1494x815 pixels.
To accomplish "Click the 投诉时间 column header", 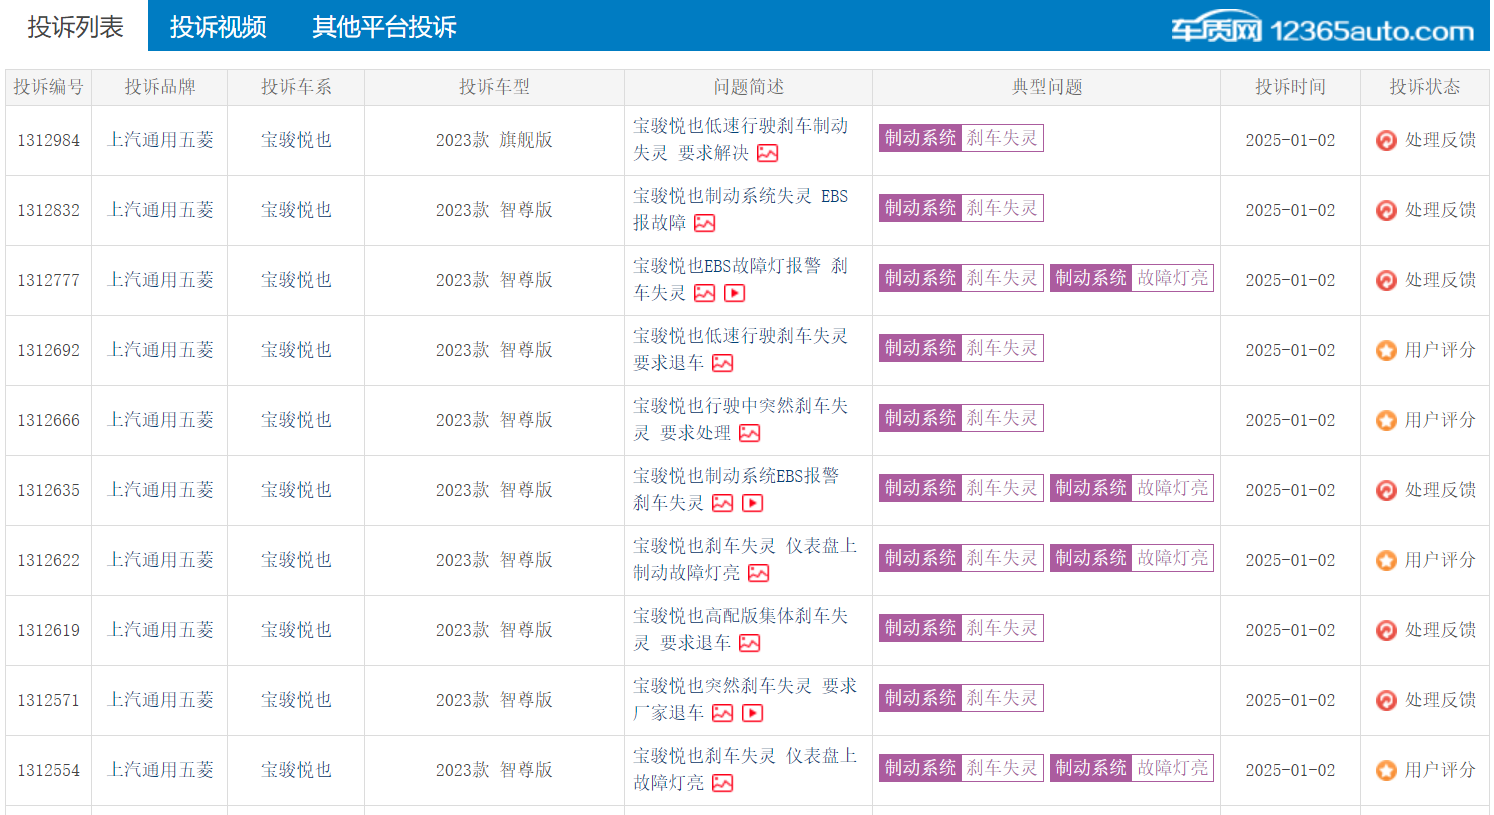I will (x=1290, y=87).
